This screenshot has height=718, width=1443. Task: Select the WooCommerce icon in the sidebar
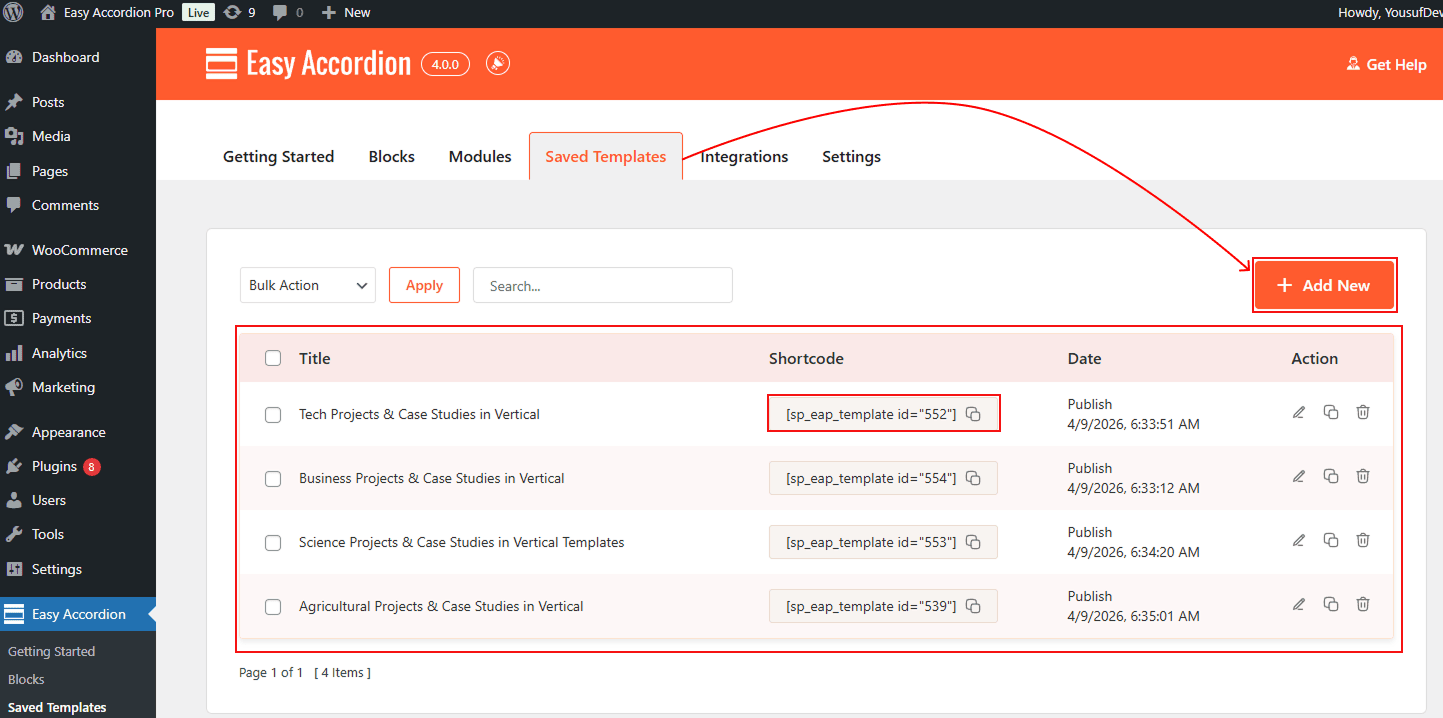[x=14, y=249]
